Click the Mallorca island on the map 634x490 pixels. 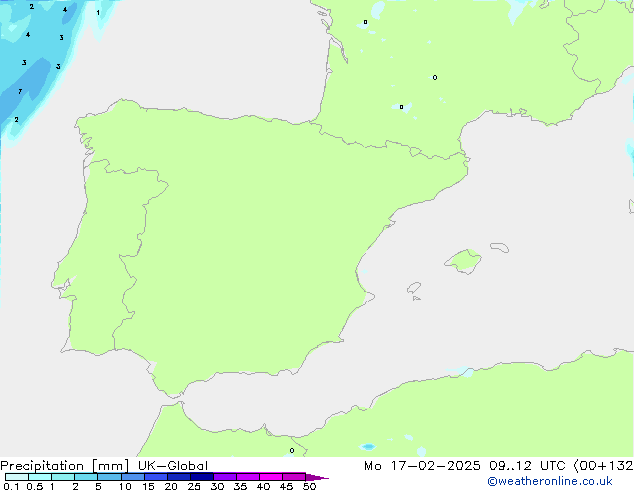[x=462, y=262]
